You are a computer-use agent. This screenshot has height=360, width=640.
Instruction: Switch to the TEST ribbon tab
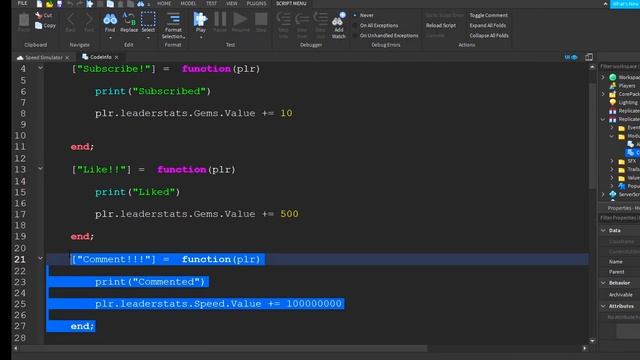click(x=211, y=3)
